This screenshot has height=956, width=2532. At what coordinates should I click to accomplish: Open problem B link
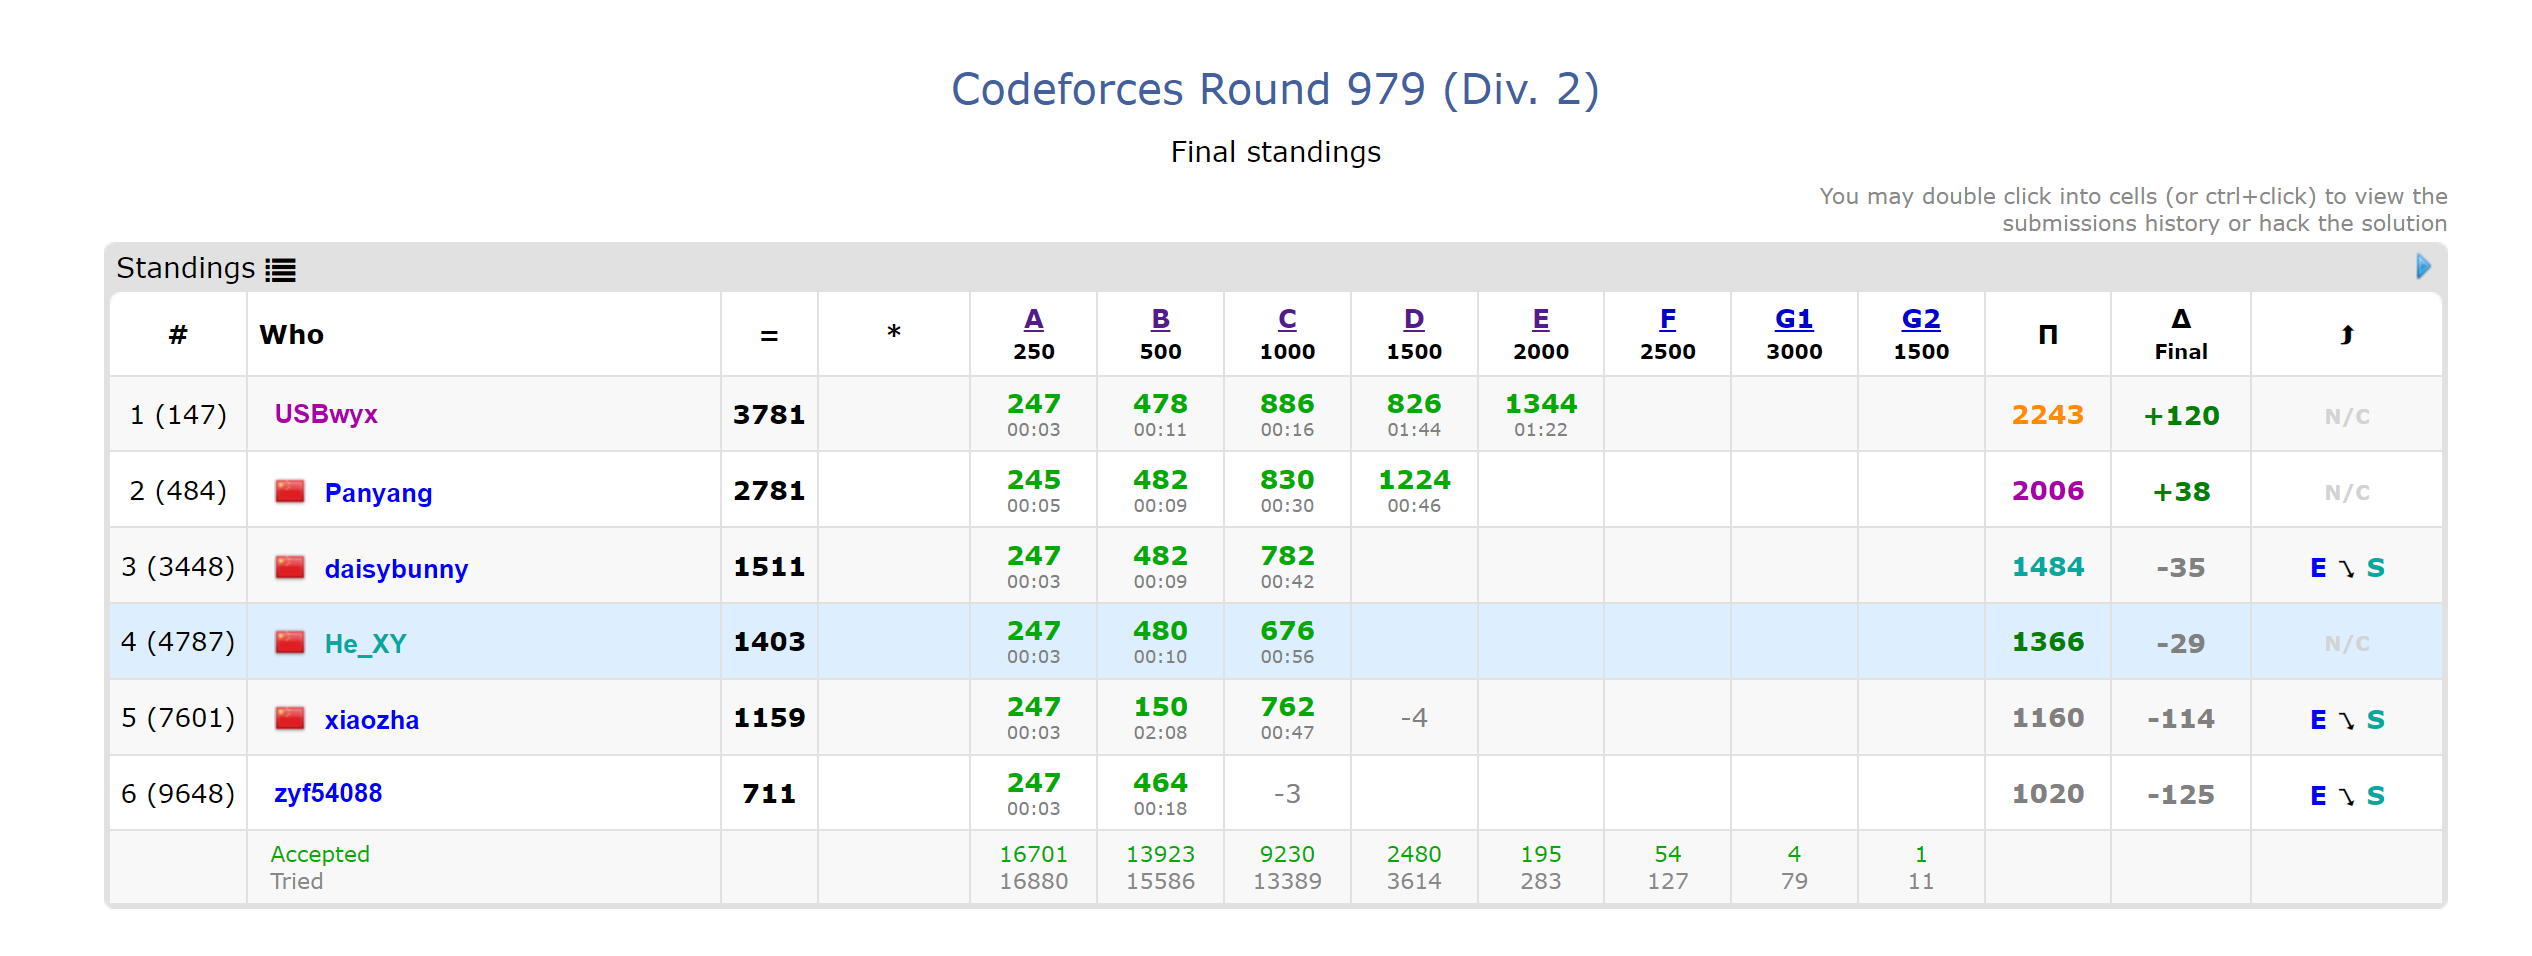pos(1160,319)
